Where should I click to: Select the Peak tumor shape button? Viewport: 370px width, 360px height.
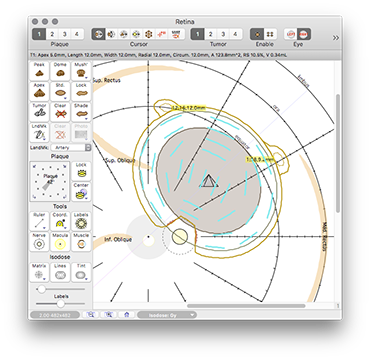coord(39,71)
